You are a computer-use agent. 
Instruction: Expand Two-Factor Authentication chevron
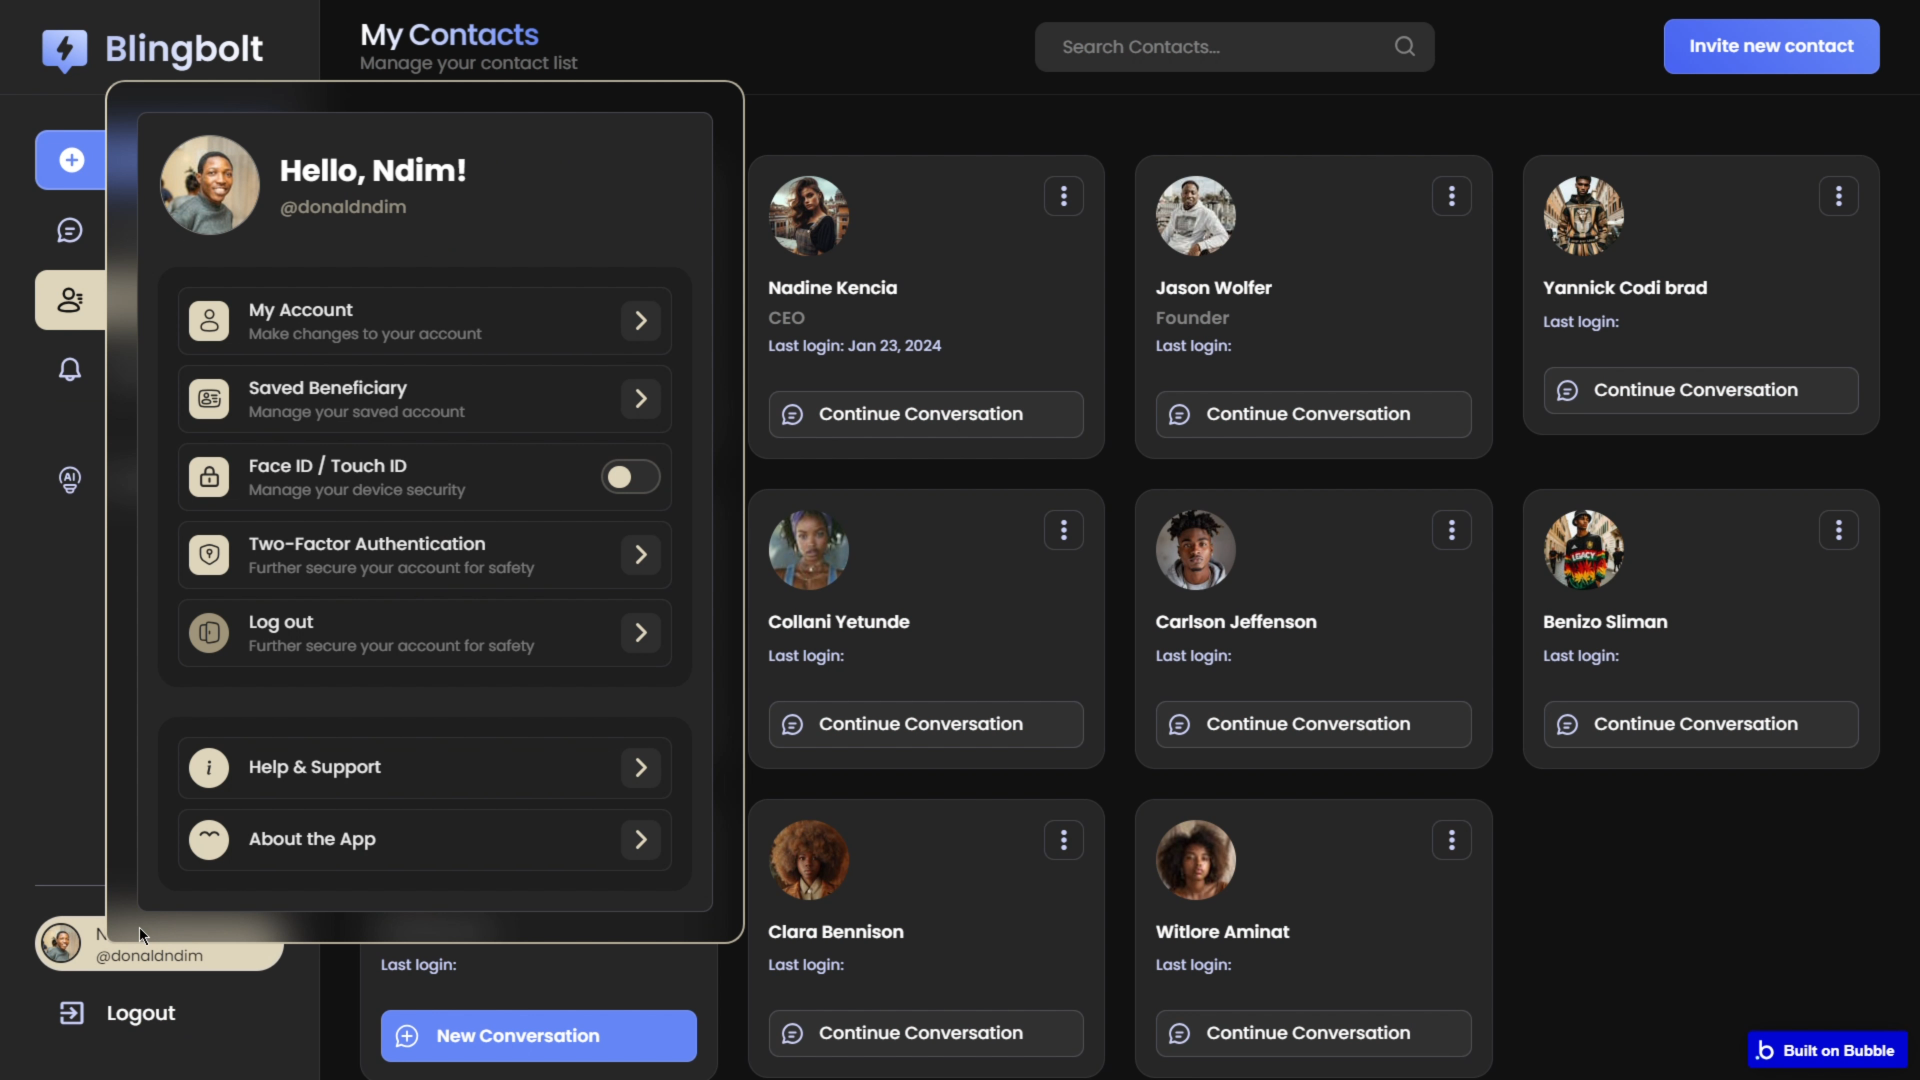pyautogui.click(x=641, y=555)
